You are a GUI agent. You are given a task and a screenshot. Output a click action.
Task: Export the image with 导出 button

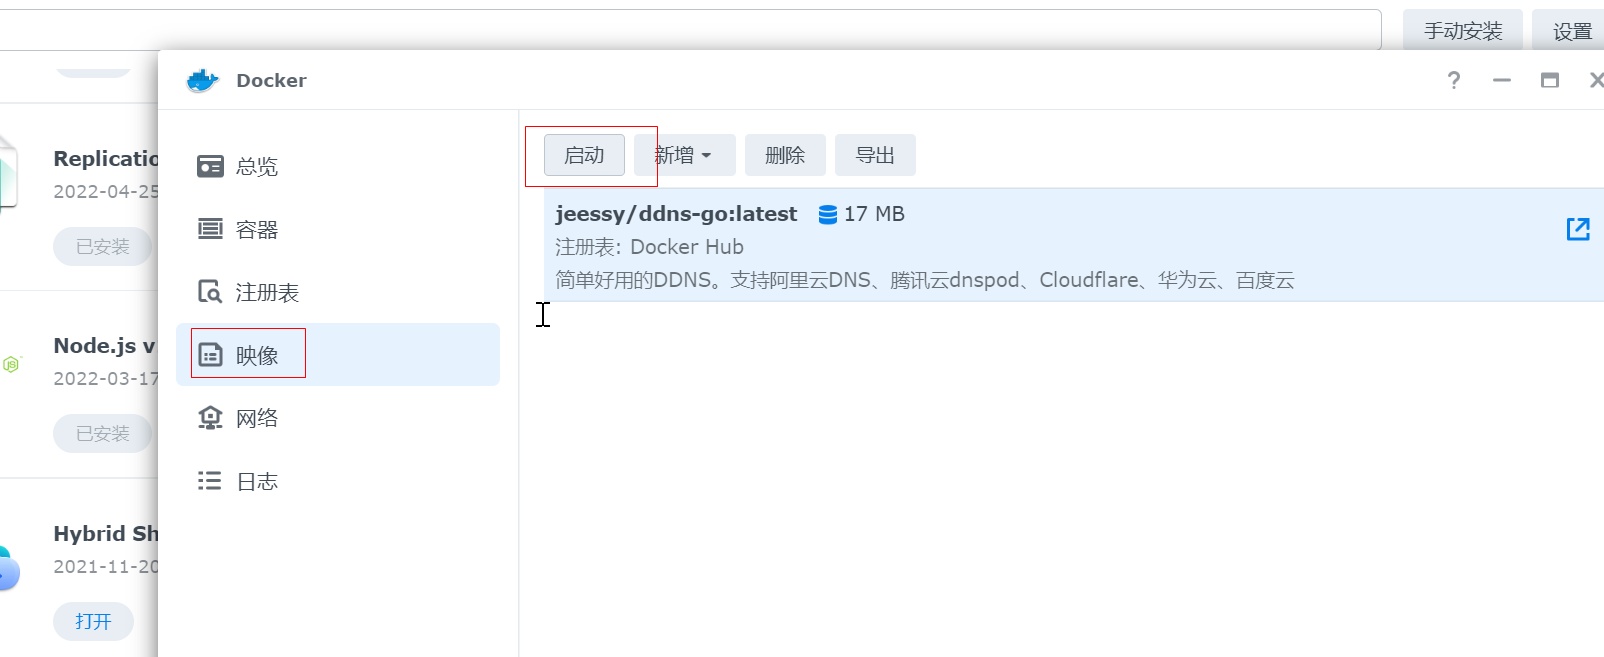click(x=875, y=155)
